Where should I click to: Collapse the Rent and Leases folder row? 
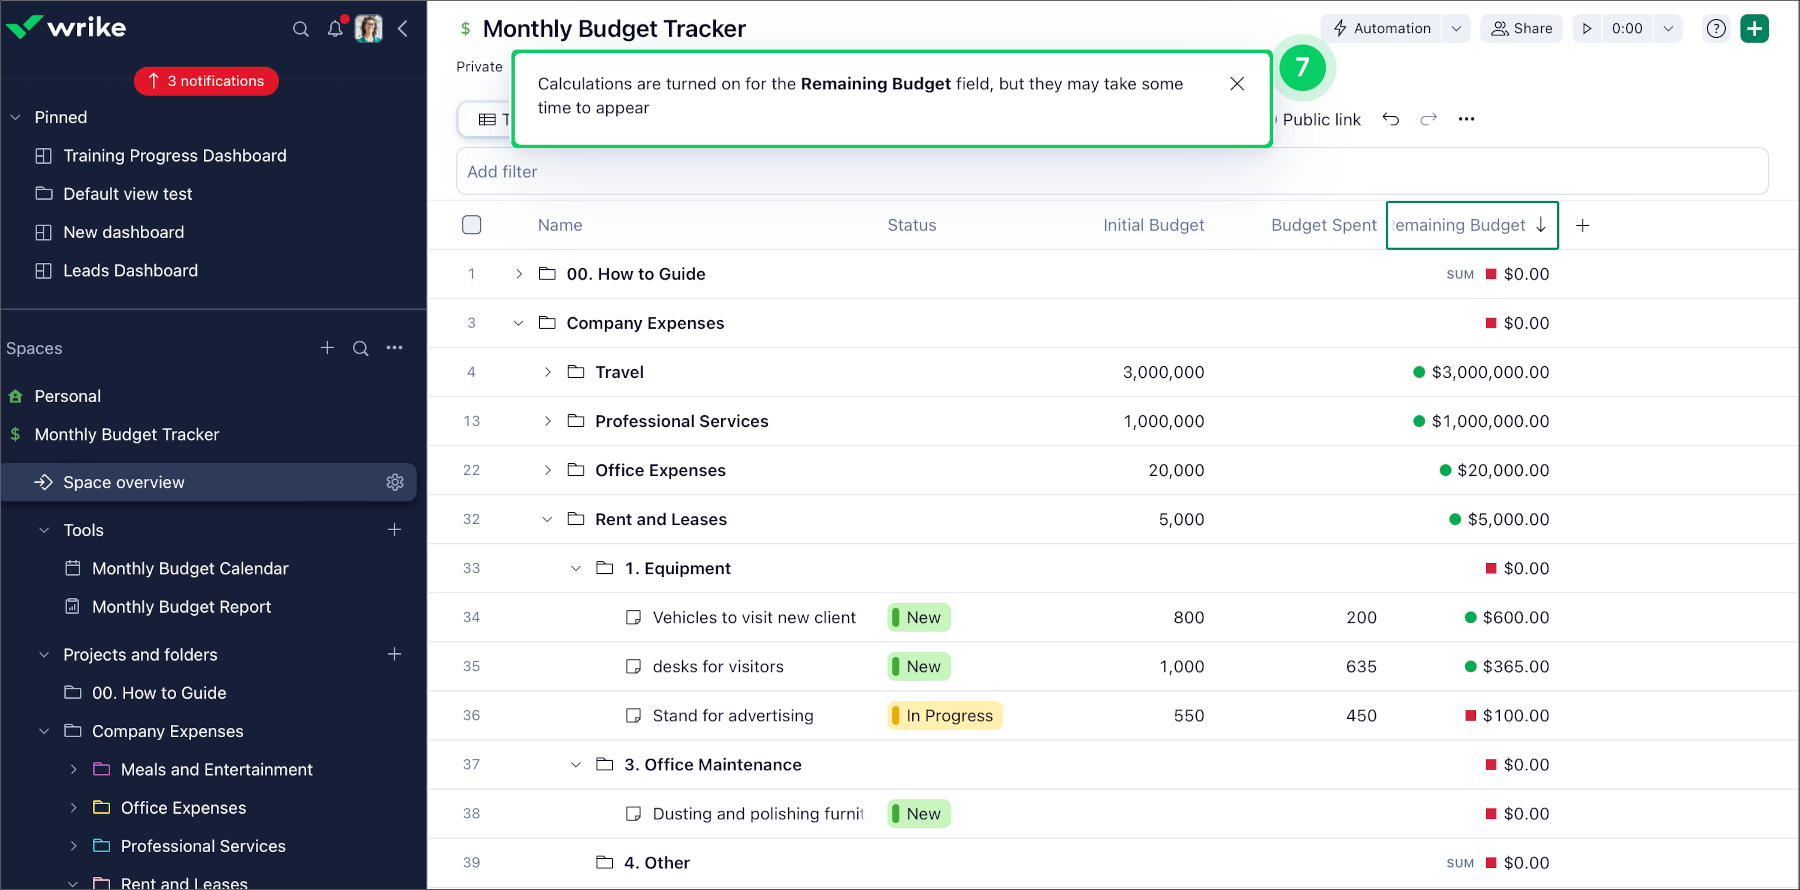(547, 519)
